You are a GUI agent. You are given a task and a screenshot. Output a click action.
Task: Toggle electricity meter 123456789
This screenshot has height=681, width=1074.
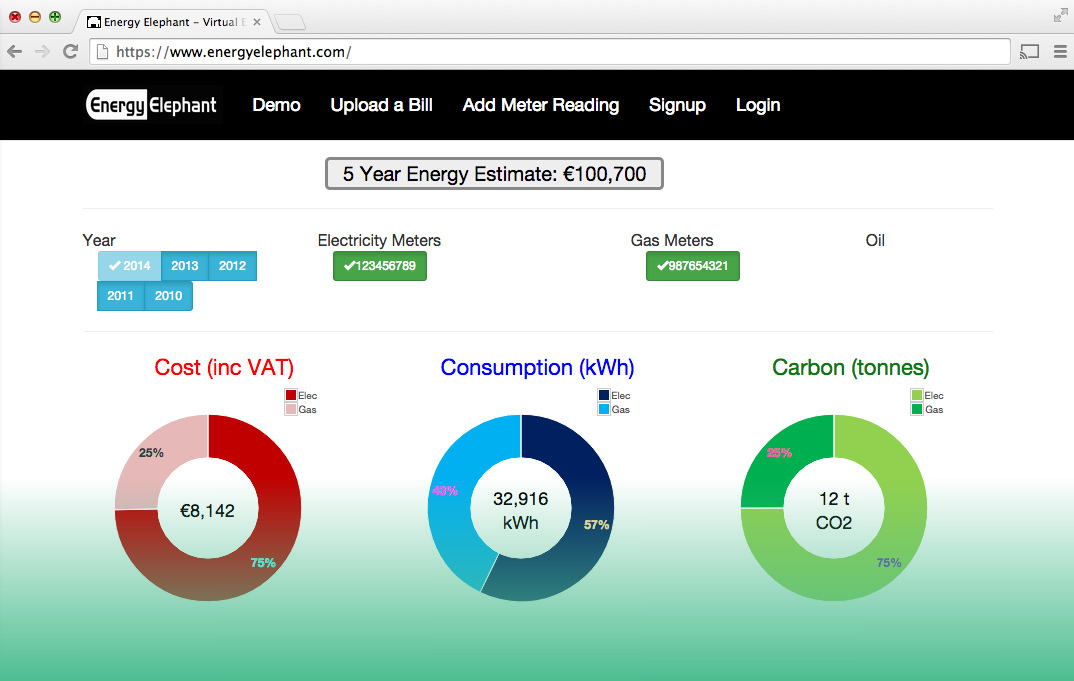click(x=379, y=266)
